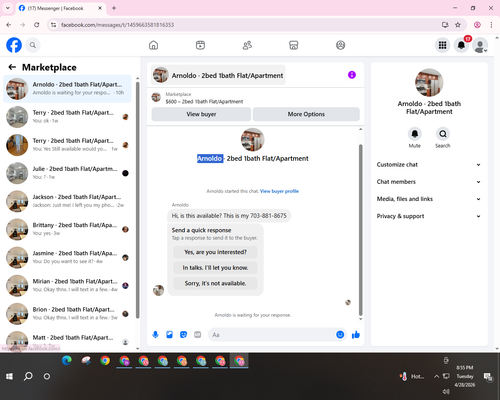Screen dimensions: 500x400
Task: Open the account profile menu
Action: pyautogui.click(x=480, y=45)
